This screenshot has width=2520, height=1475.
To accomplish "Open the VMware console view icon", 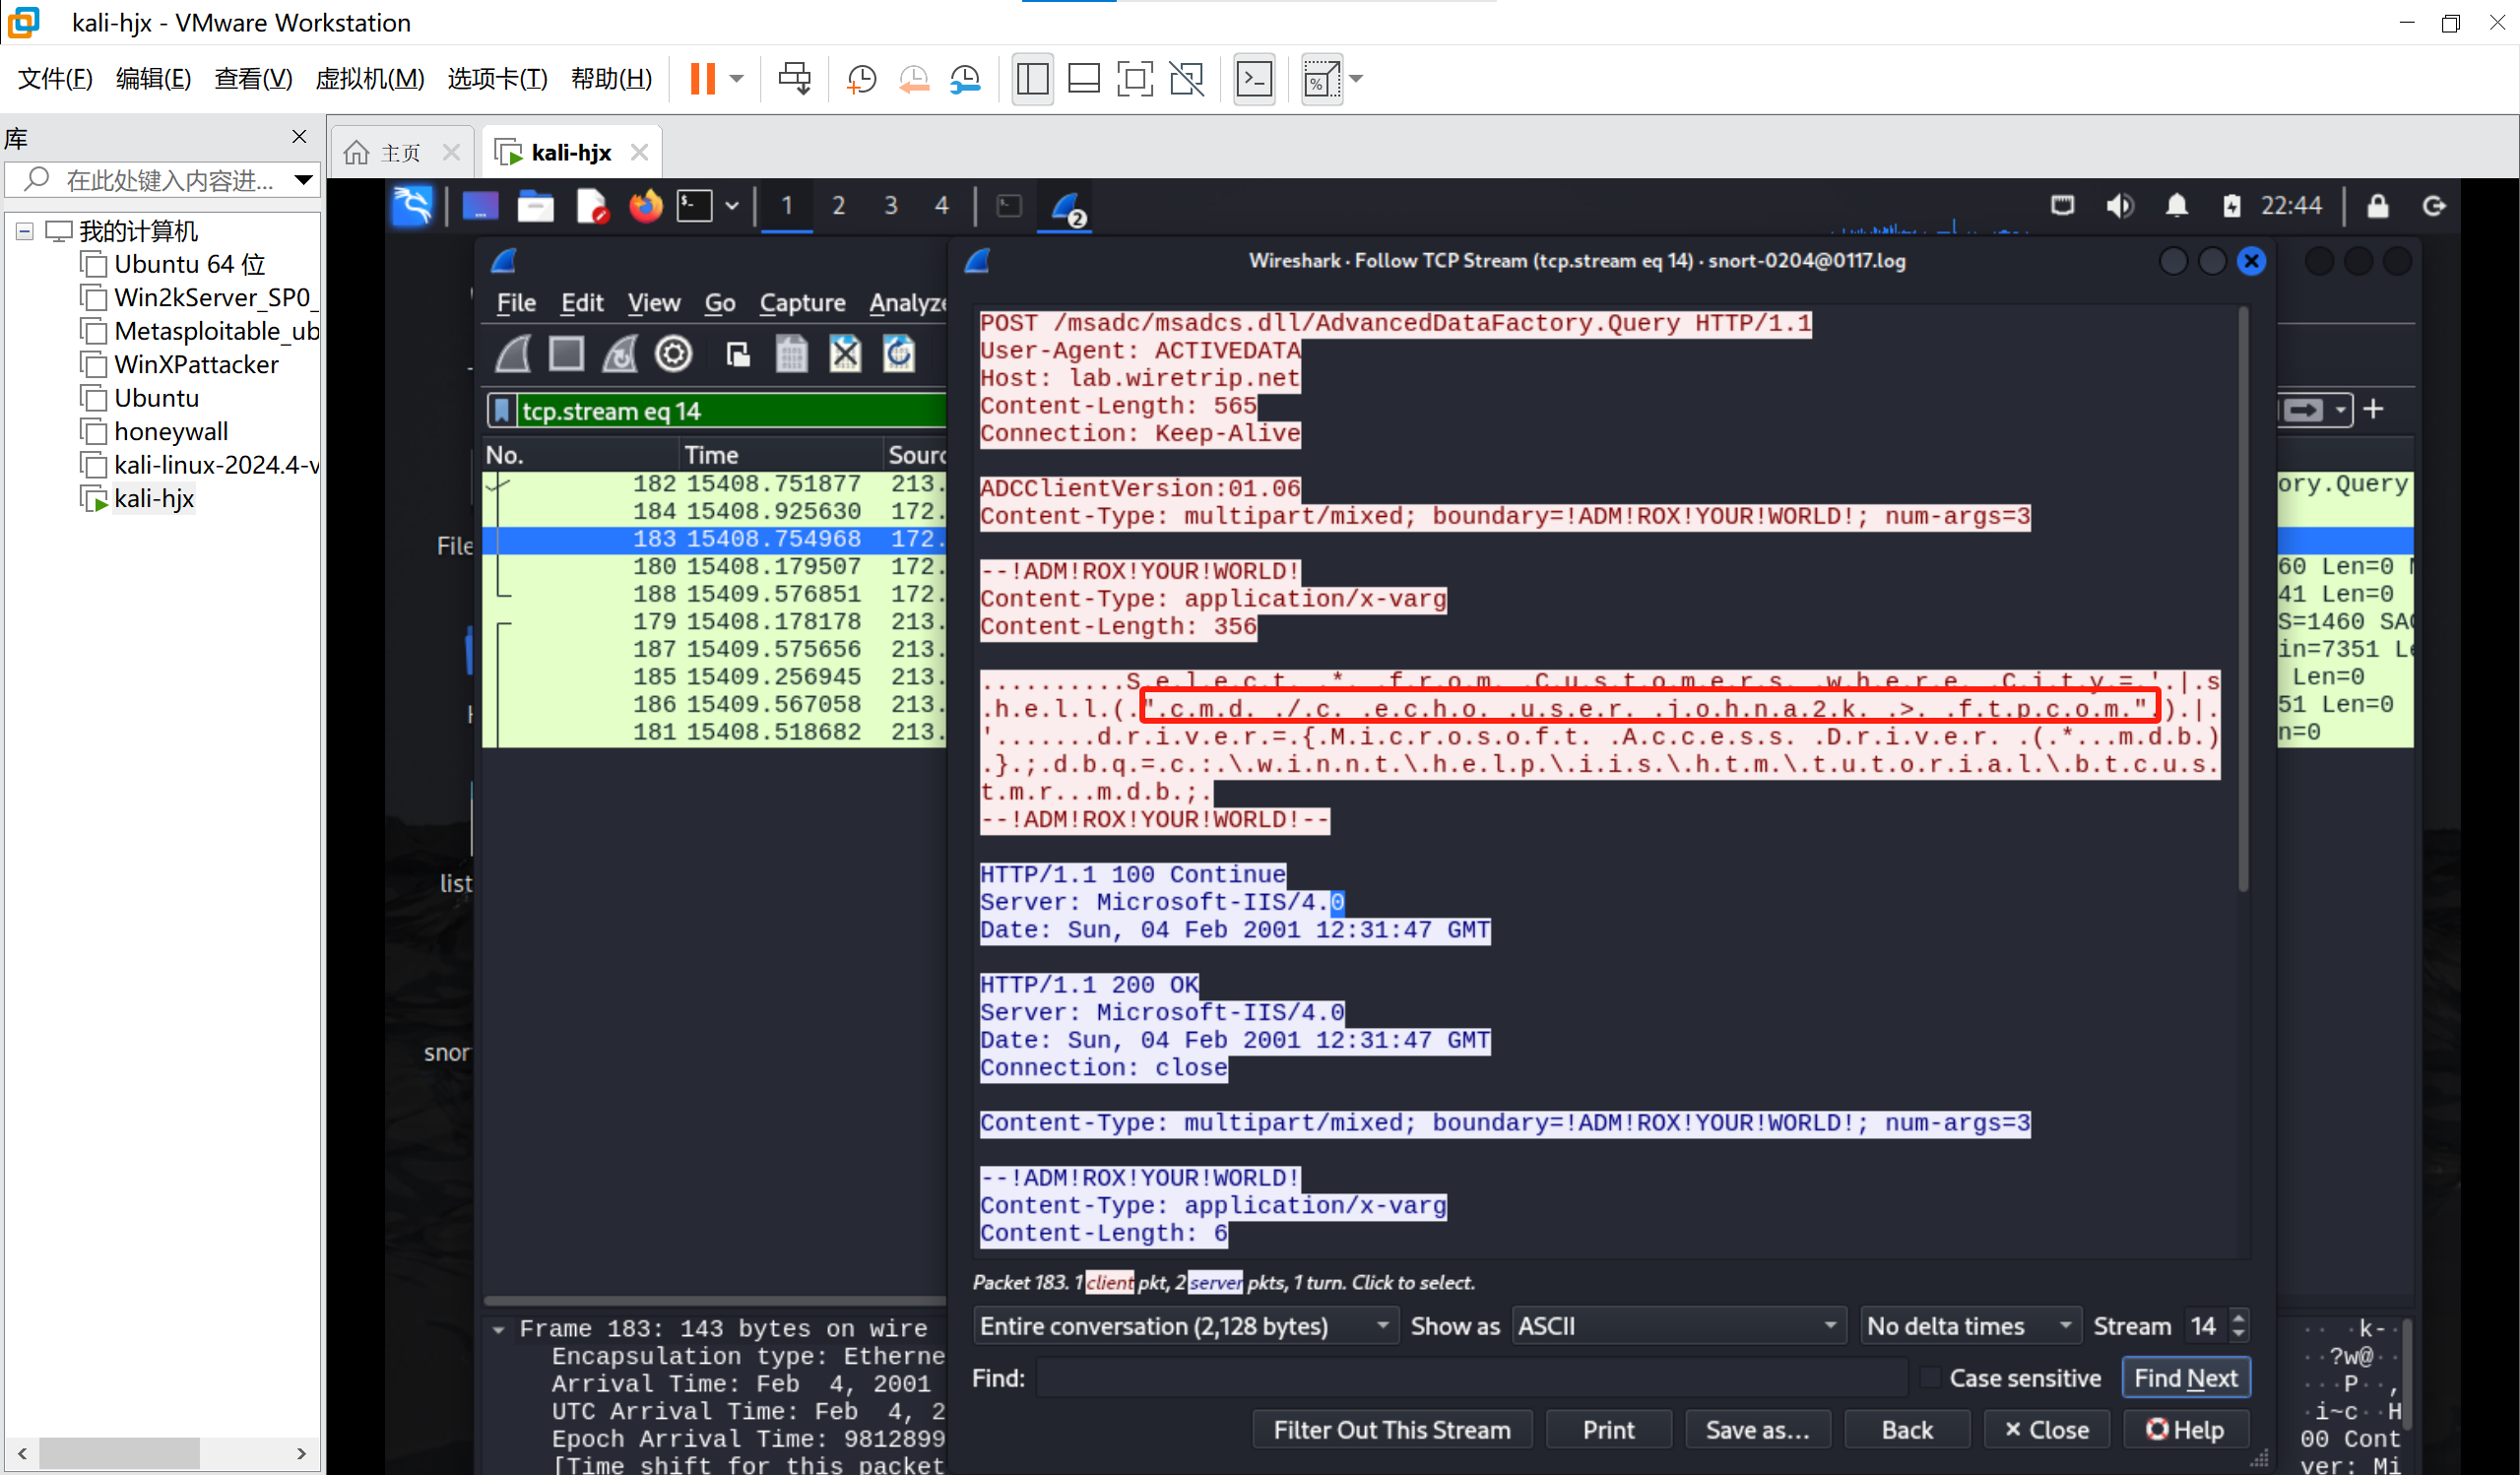I will [x=1254, y=79].
